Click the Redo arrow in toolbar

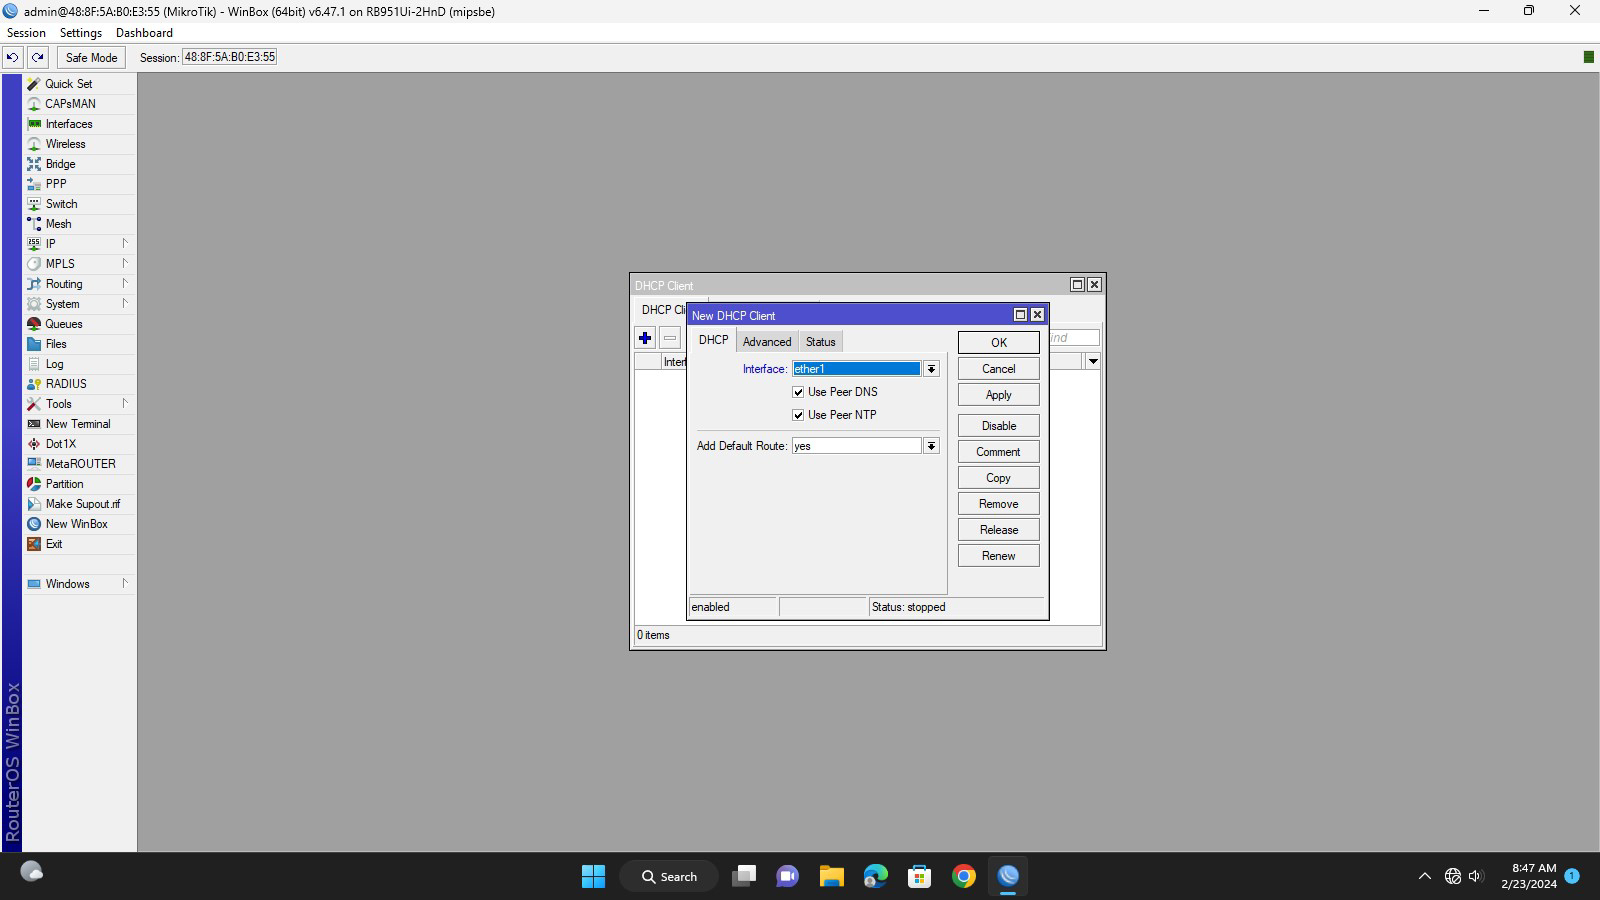pos(37,57)
